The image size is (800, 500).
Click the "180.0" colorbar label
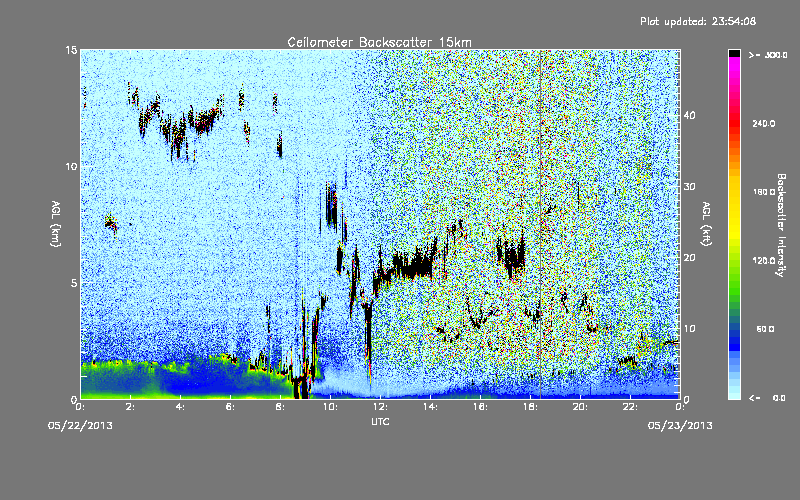point(764,192)
